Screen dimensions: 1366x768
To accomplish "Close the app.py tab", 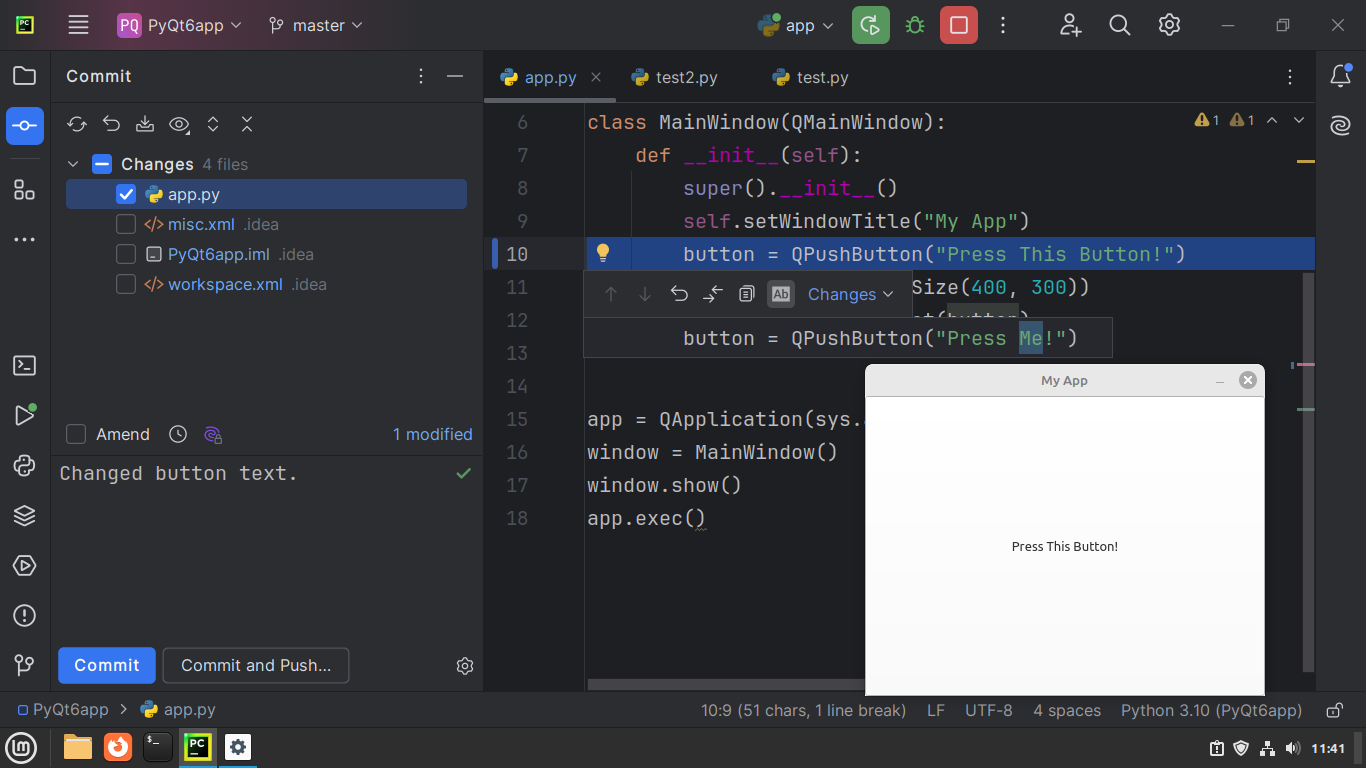I will point(596,77).
